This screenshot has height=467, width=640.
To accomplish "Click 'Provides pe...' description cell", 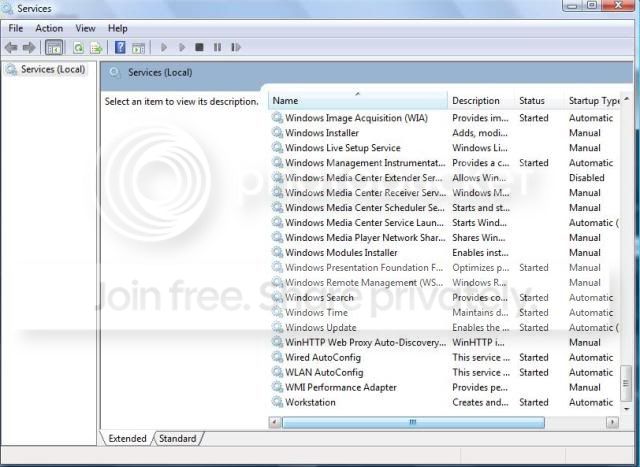I will [480, 387].
